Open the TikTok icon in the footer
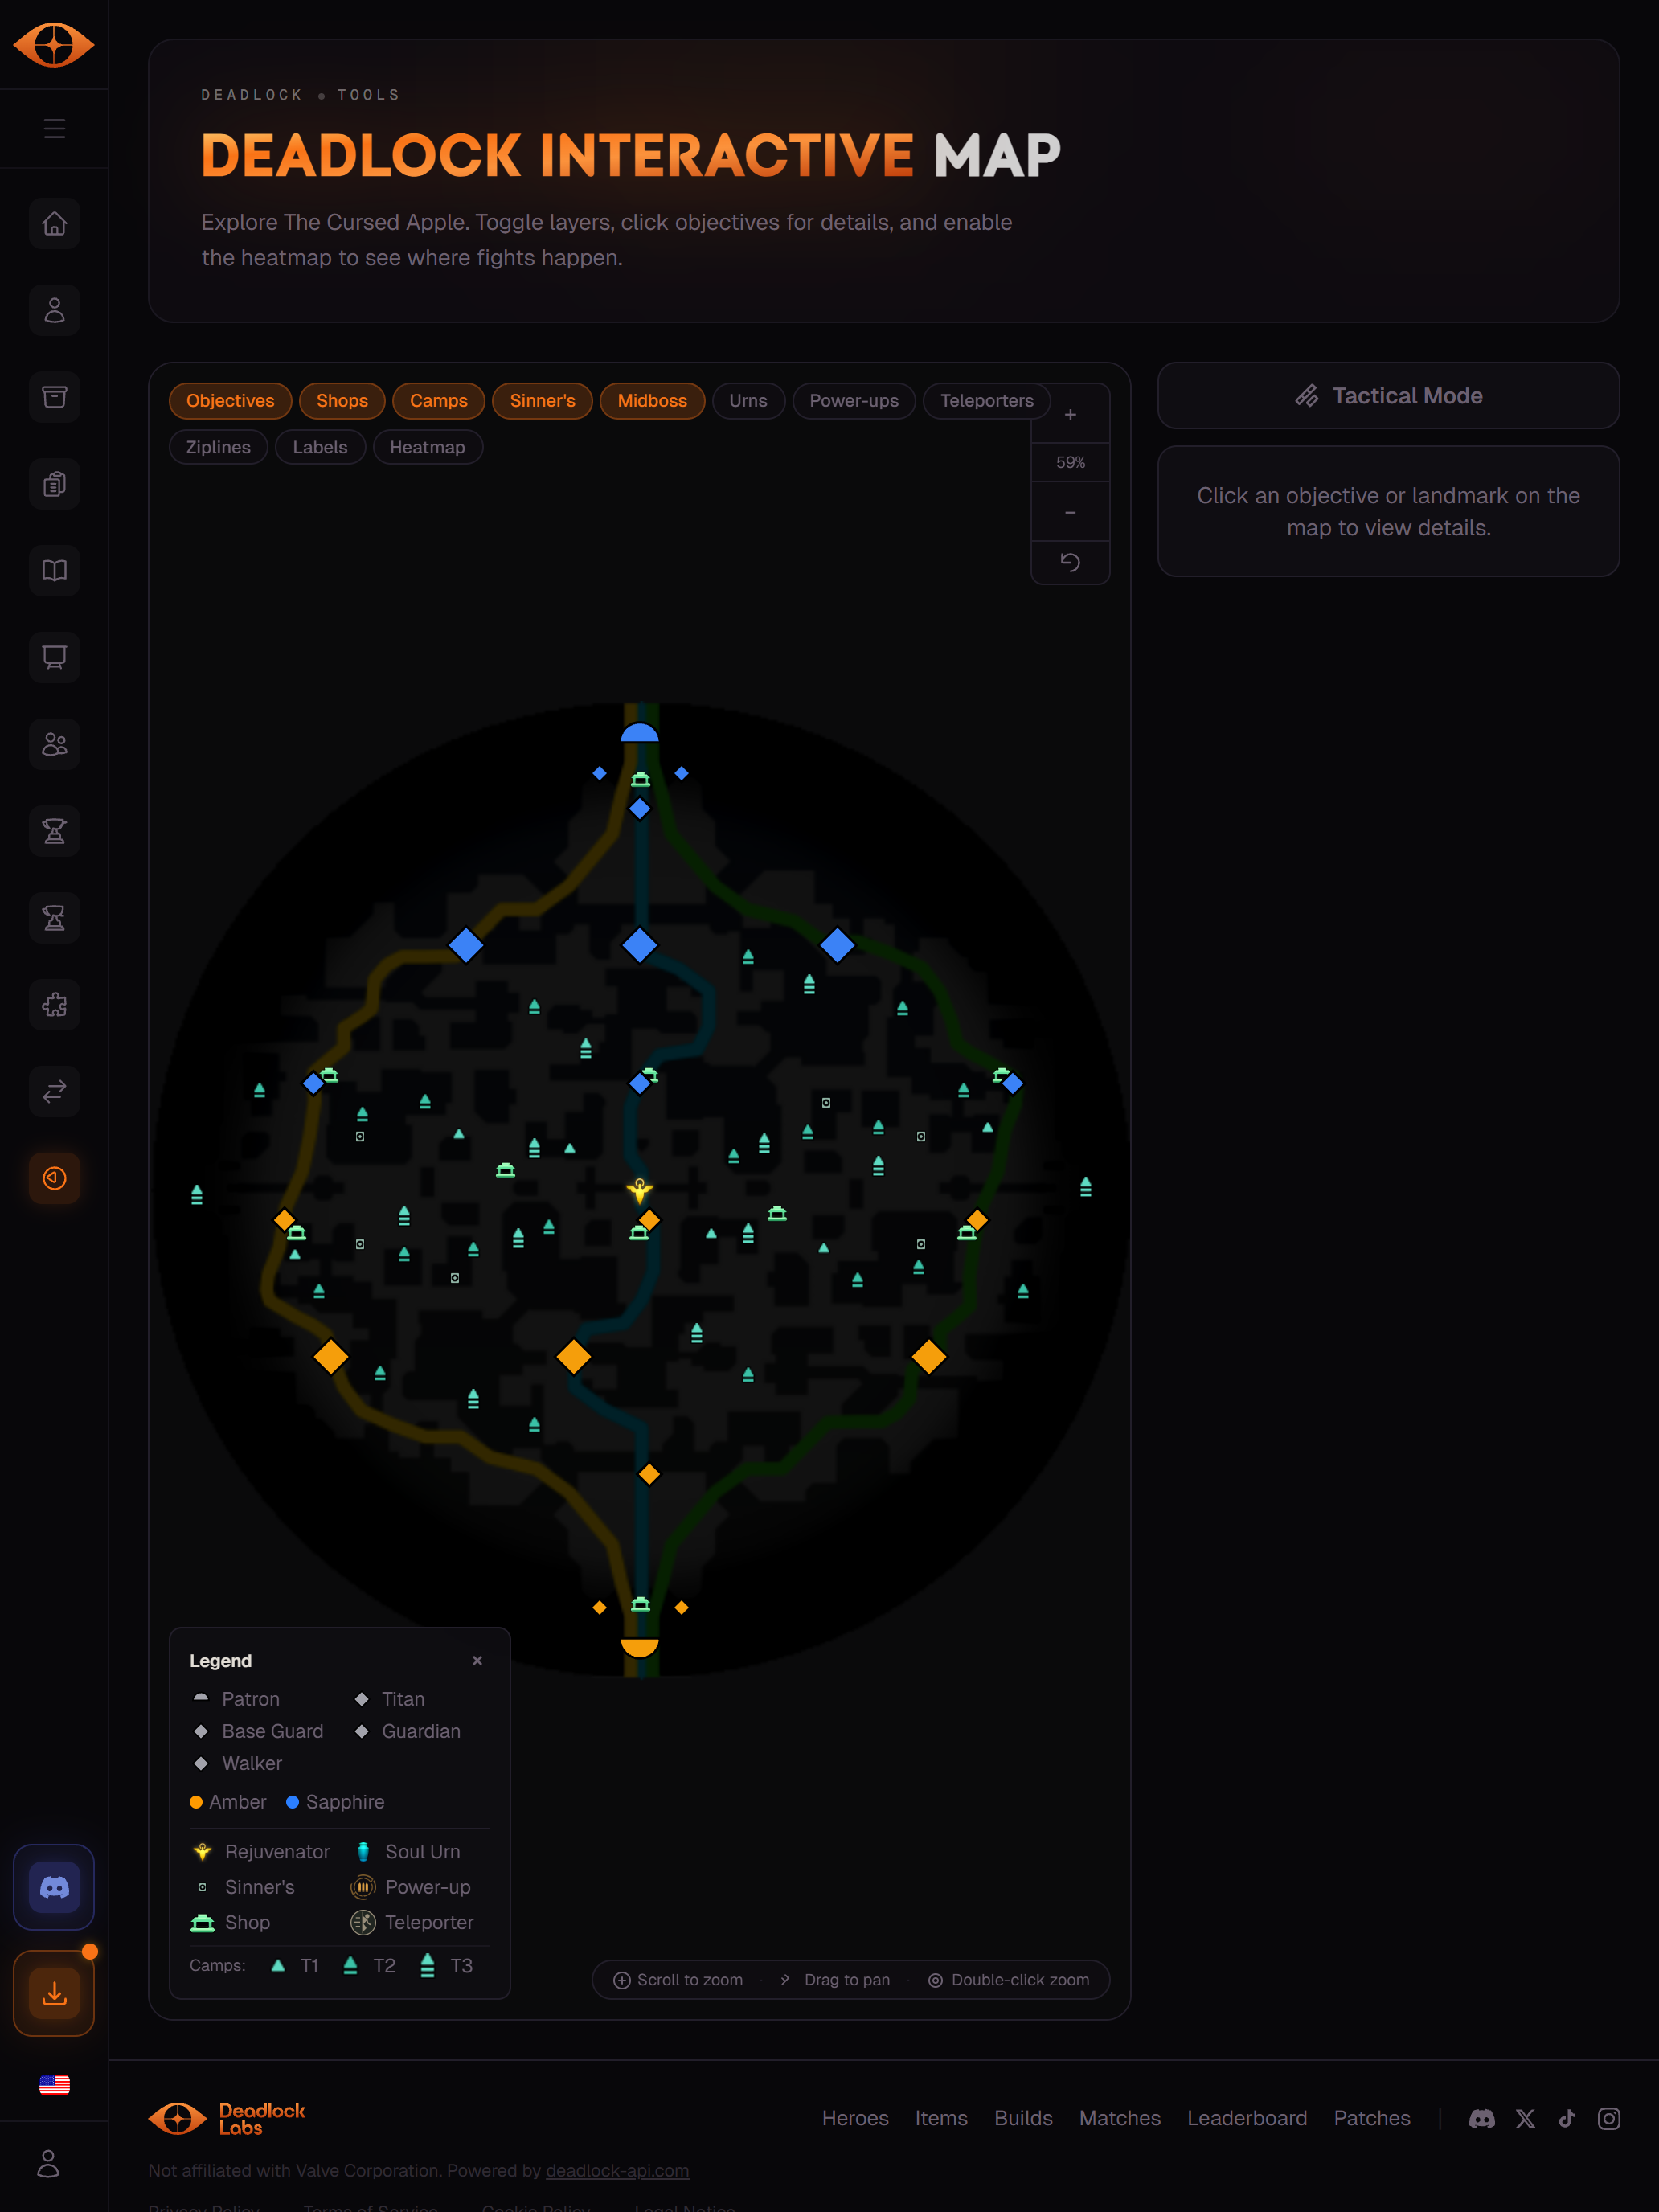The image size is (1659, 2212). click(1567, 2118)
